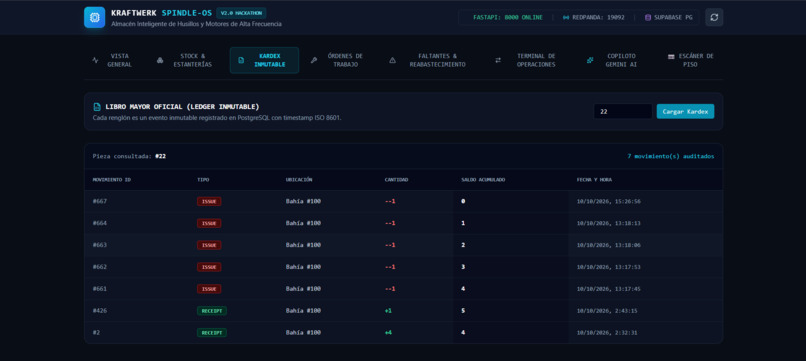Open the Vista General tab
806x361 pixels.
(113, 60)
